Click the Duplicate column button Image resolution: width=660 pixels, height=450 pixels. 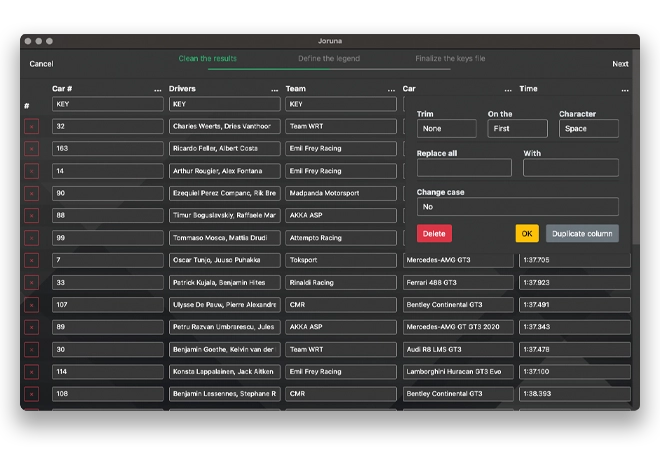pos(582,234)
